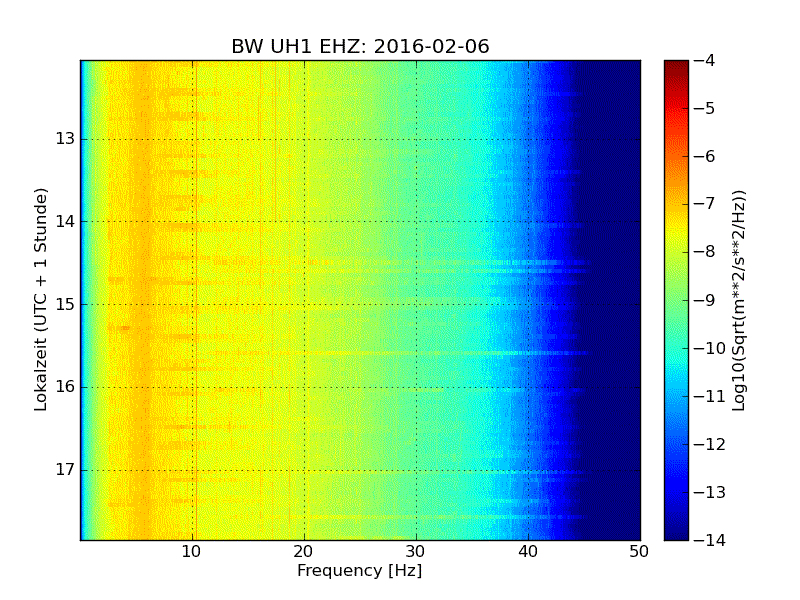The width and height of the screenshot is (800, 600).
Task: Click the grid intersection at 30 Hz, hour 15
Action: (416, 304)
